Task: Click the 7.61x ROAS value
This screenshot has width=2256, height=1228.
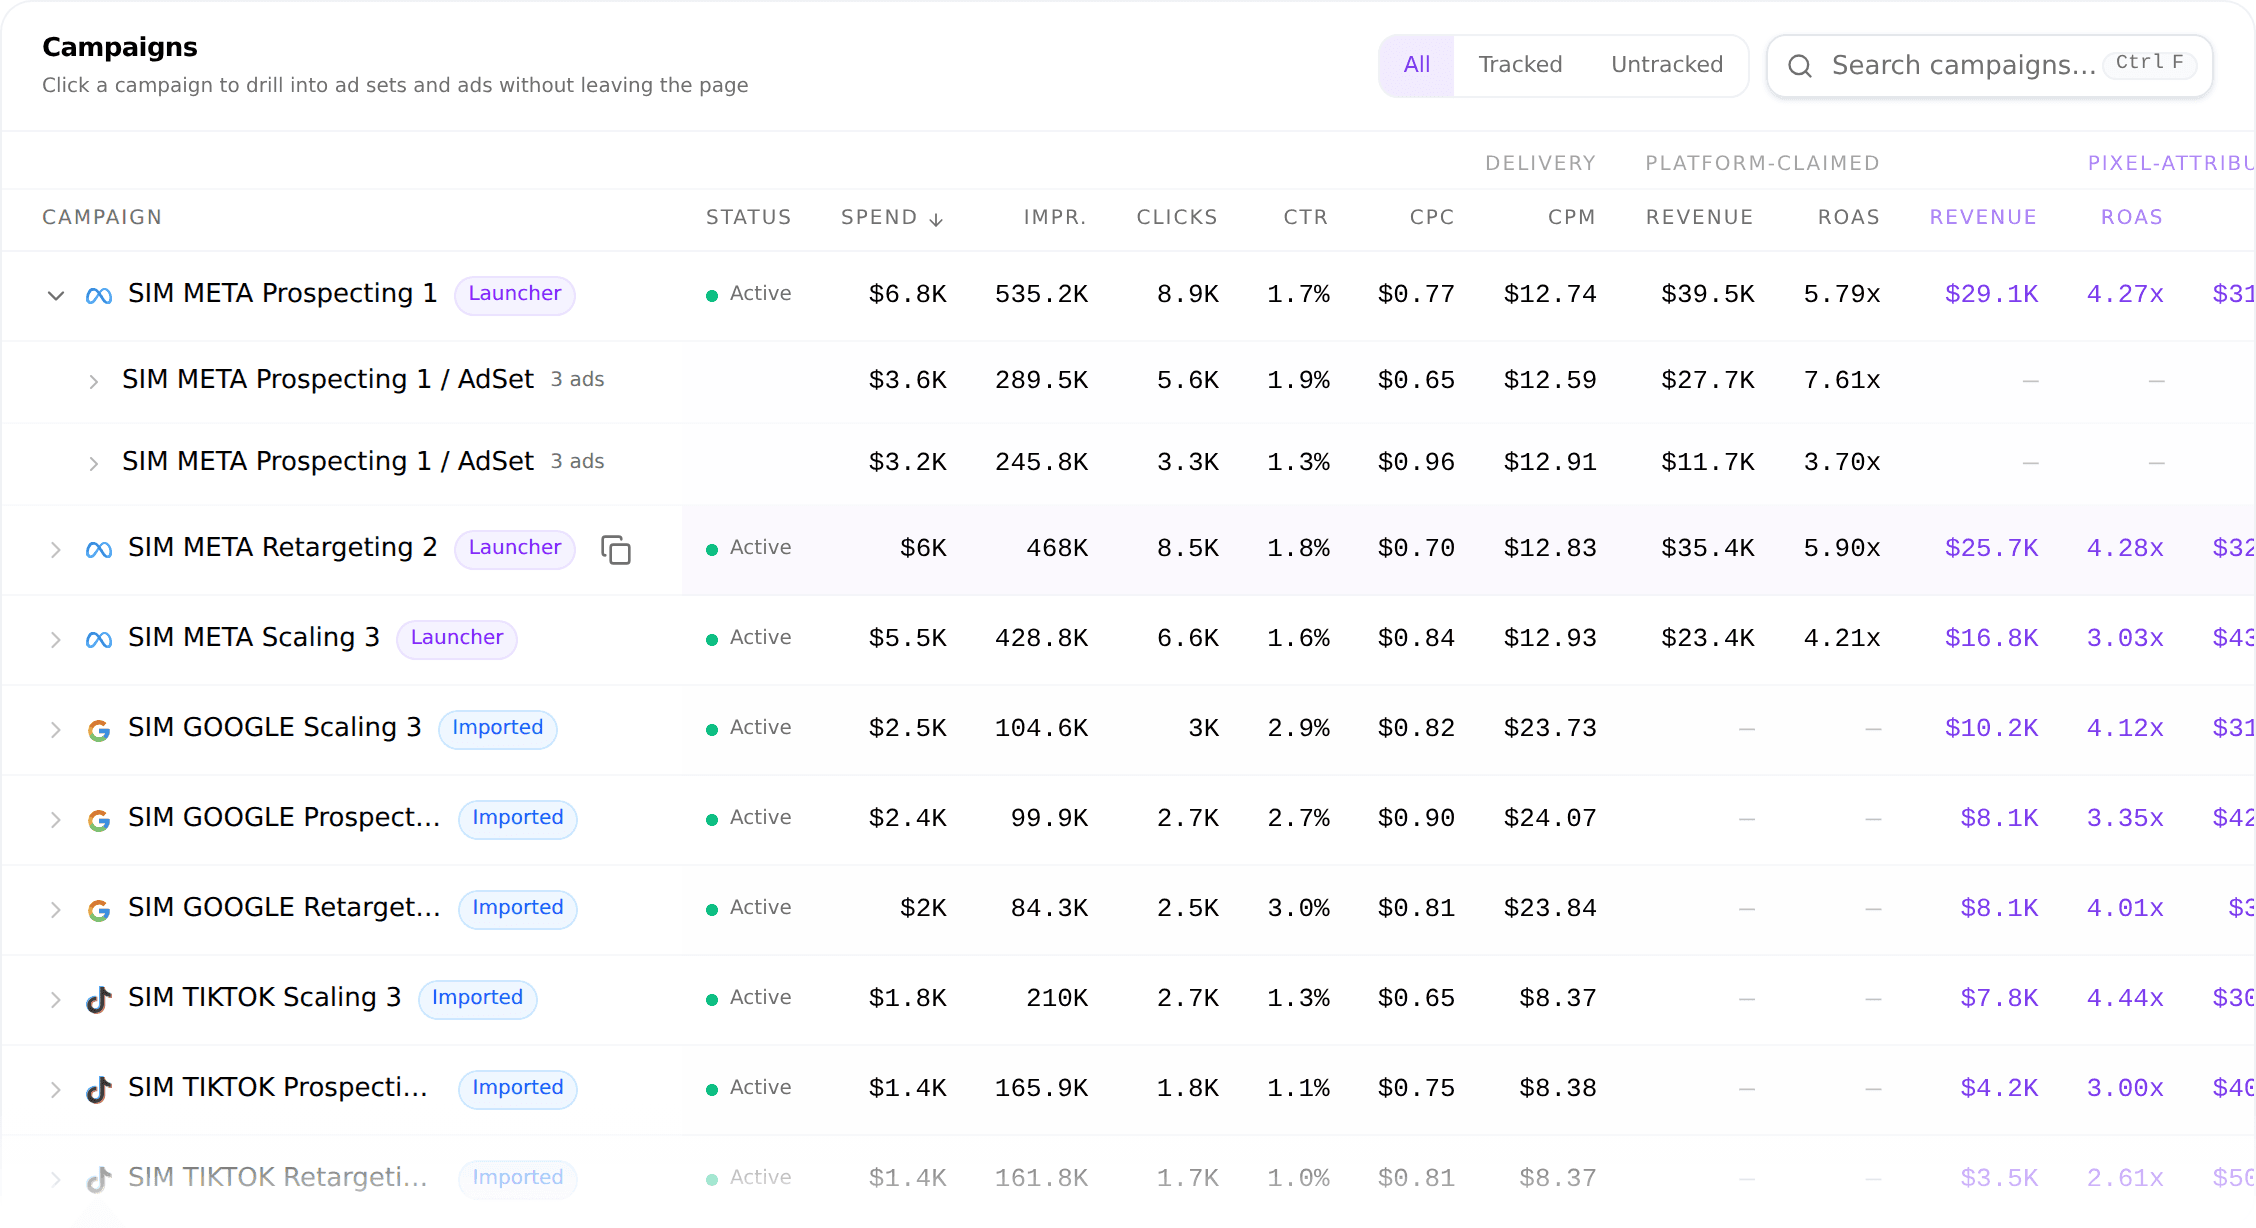Action: [x=1842, y=381]
